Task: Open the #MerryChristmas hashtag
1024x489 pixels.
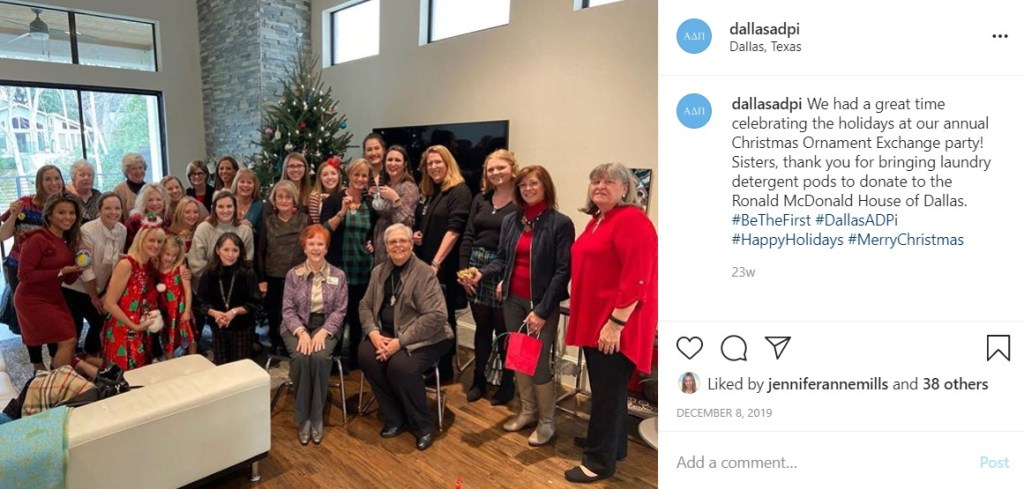Action: [906, 240]
